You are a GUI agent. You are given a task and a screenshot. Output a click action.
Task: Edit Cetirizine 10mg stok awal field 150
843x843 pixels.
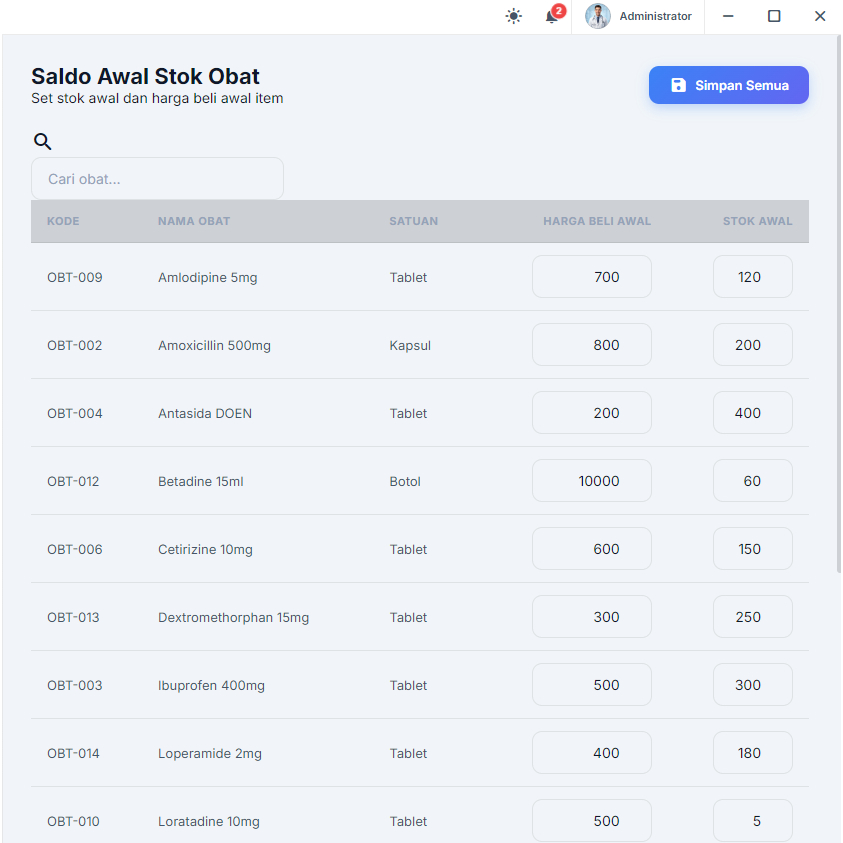[753, 548]
